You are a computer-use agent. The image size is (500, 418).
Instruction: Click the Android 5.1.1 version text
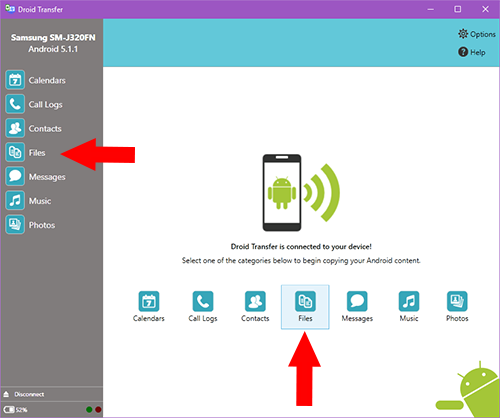pos(53,49)
